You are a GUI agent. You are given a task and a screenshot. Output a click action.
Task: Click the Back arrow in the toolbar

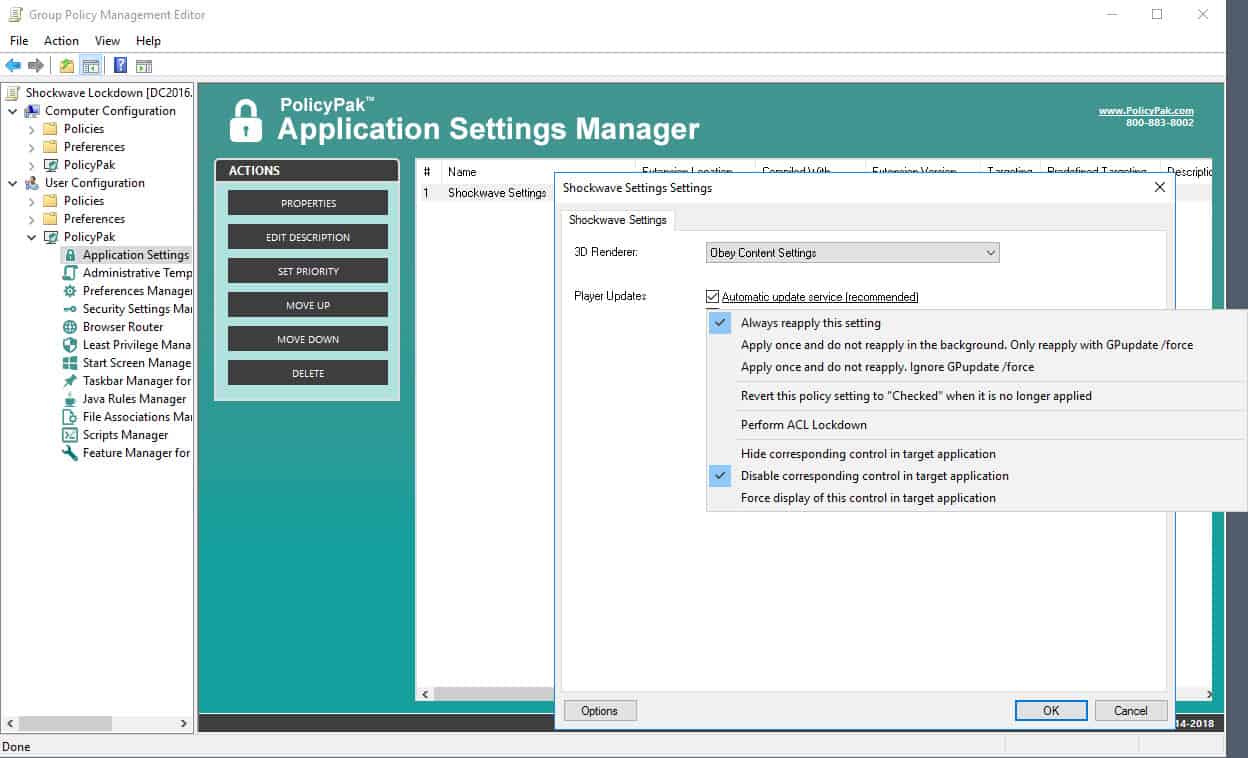coord(13,66)
